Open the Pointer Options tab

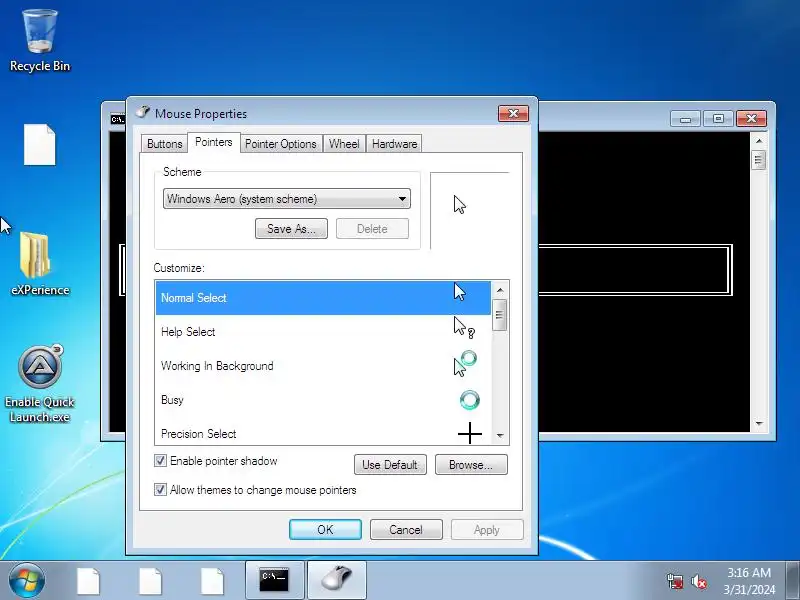pos(281,144)
